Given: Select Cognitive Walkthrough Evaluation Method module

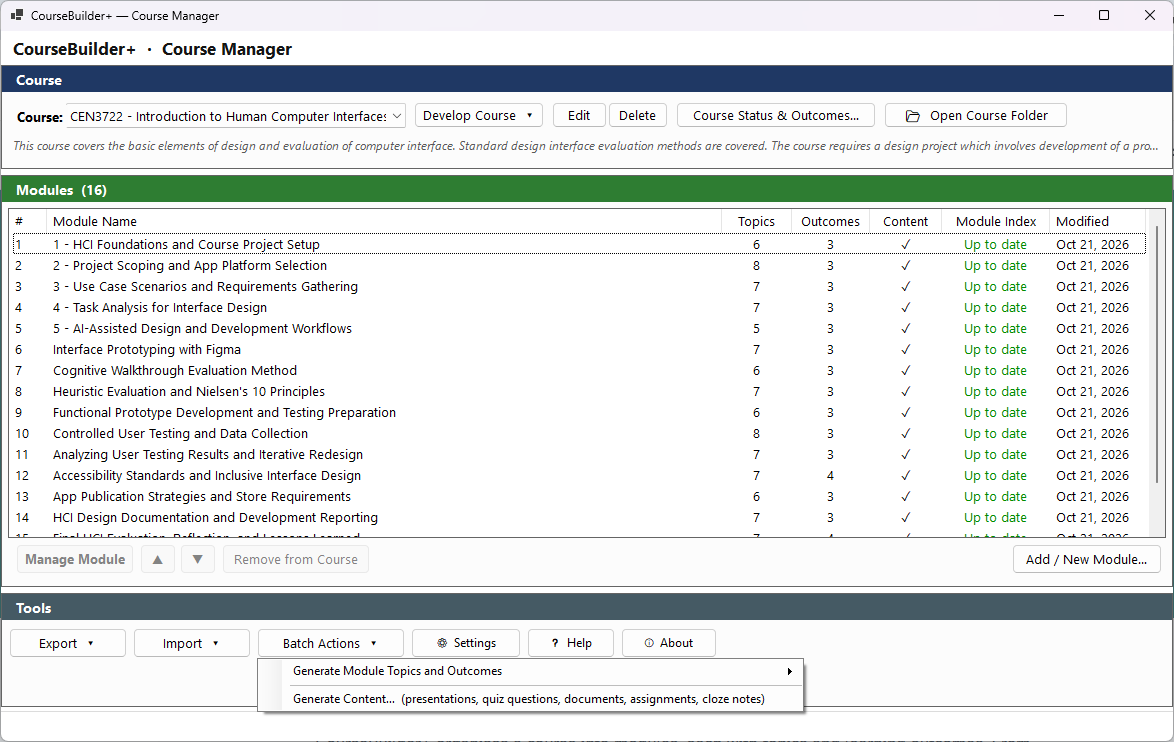Looking at the screenshot, I should pyautogui.click(x=579, y=370).
